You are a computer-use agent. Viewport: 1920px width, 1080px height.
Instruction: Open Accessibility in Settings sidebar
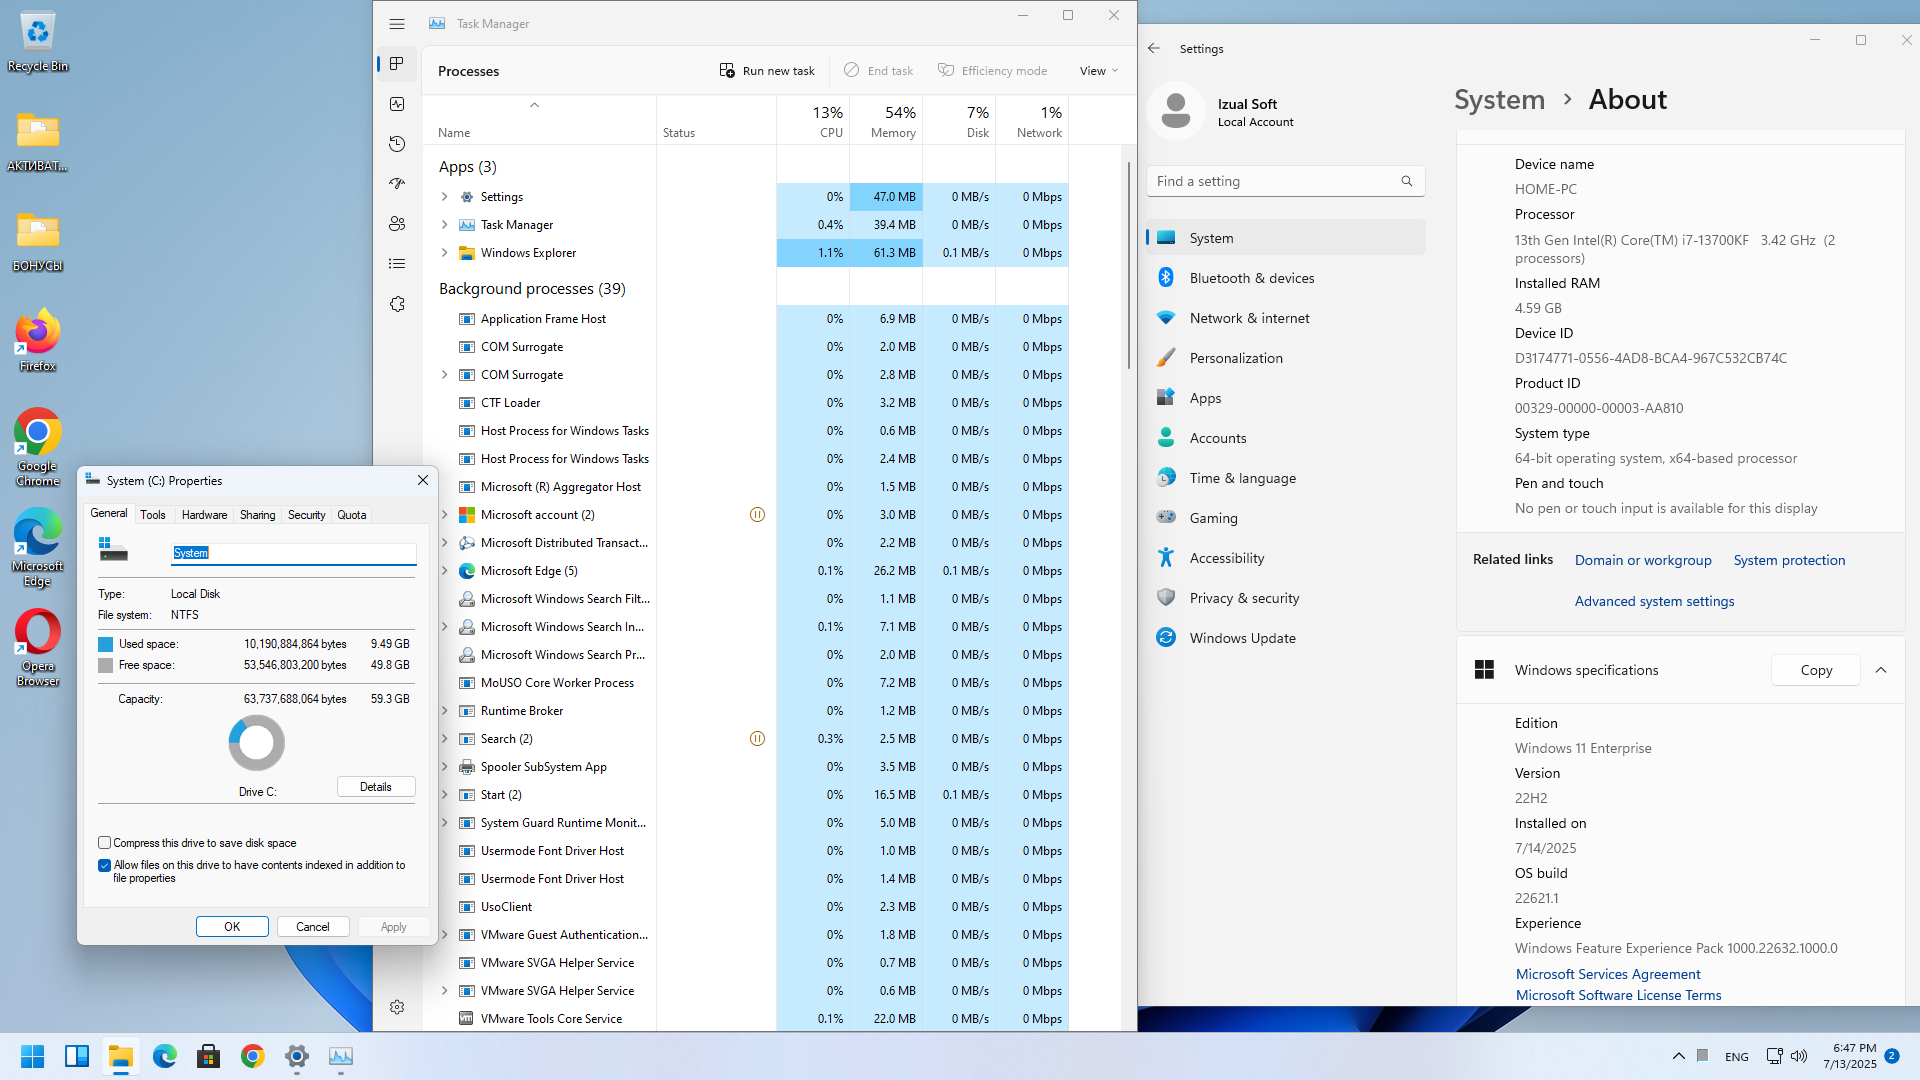pos(1285,558)
